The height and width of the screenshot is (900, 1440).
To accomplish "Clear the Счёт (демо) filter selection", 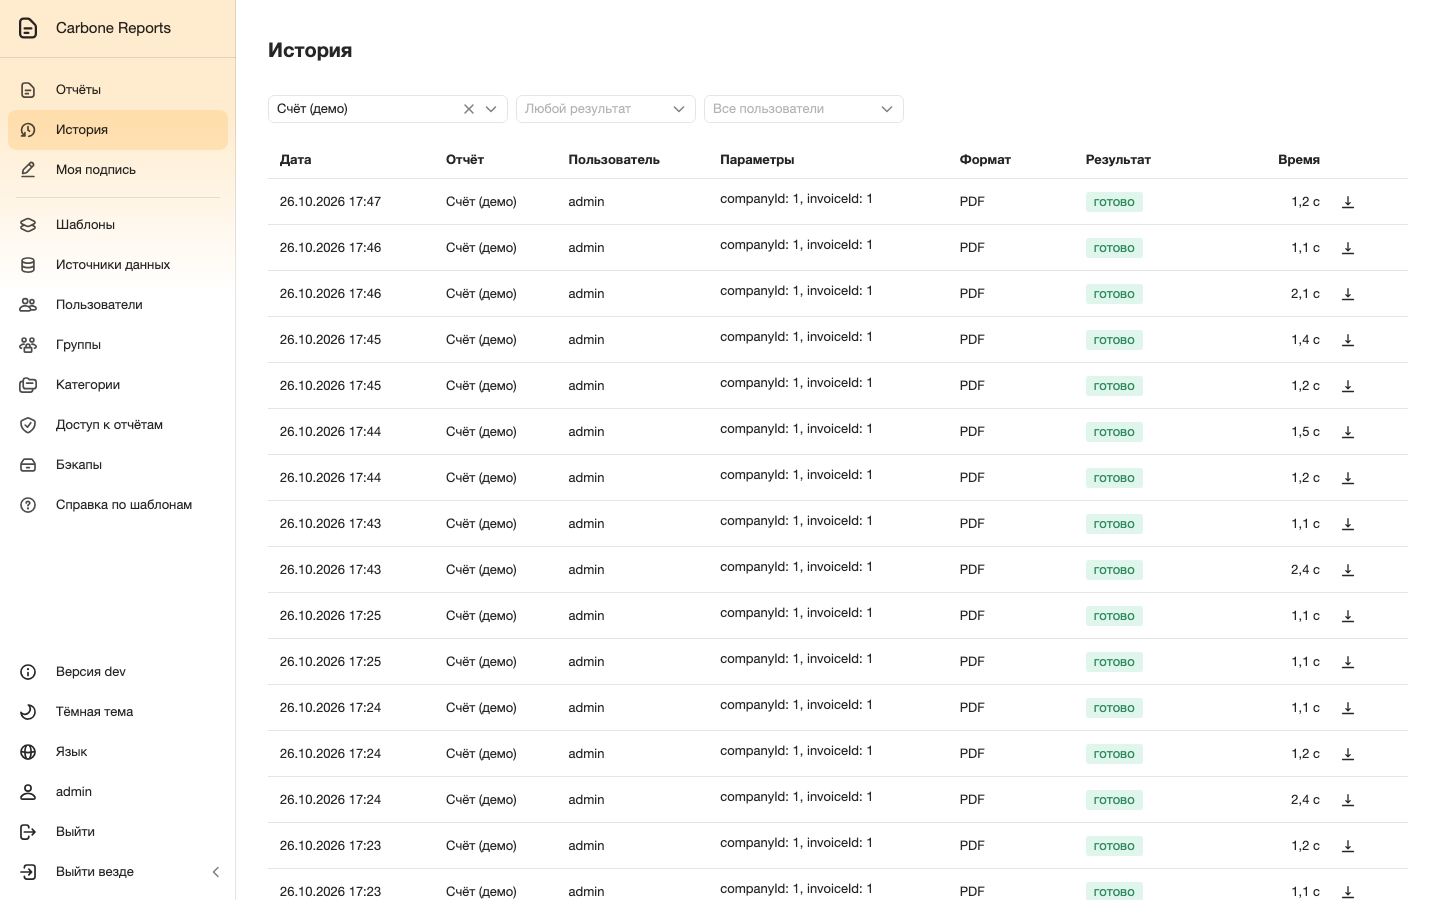I will pyautogui.click(x=469, y=109).
